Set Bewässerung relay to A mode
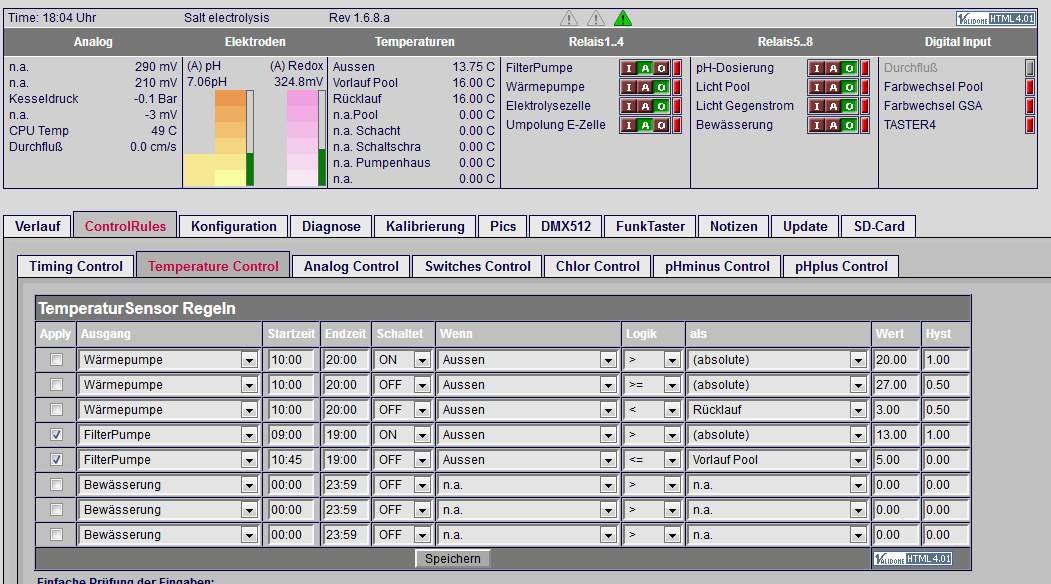The image size is (1051, 584). pyautogui.click(x=832, y=125)
